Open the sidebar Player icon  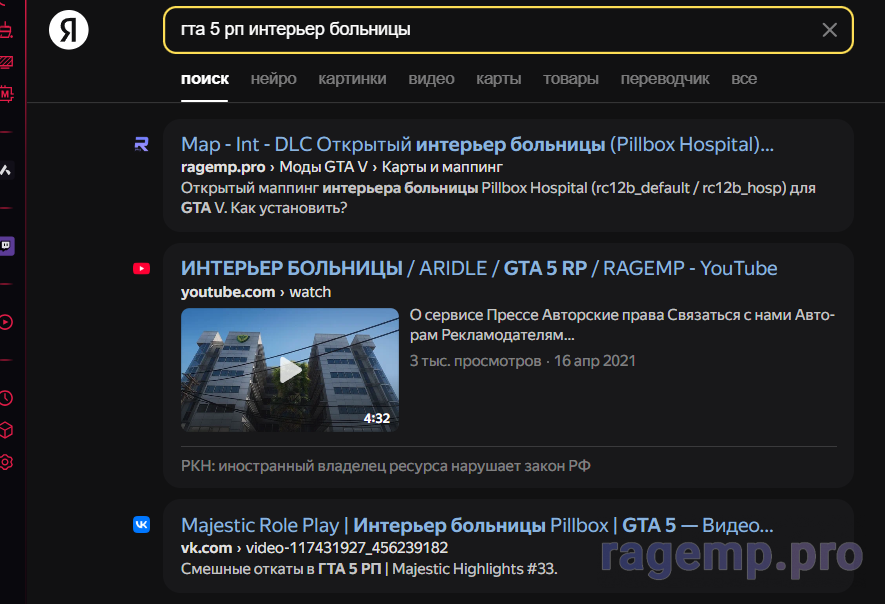[x=6, y=322]
